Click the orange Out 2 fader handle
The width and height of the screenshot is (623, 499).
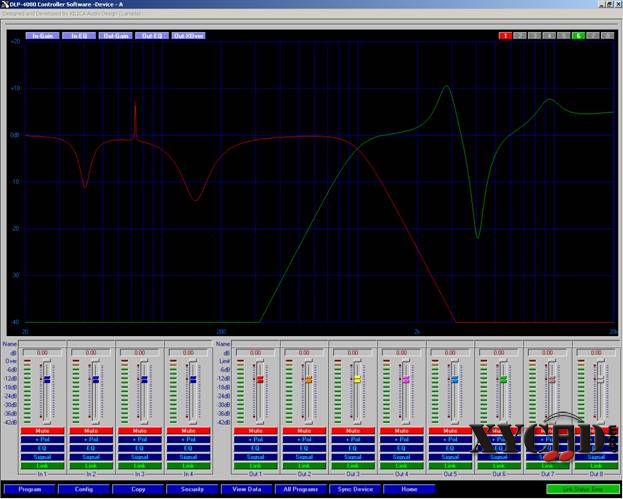[x=309, y=379]
